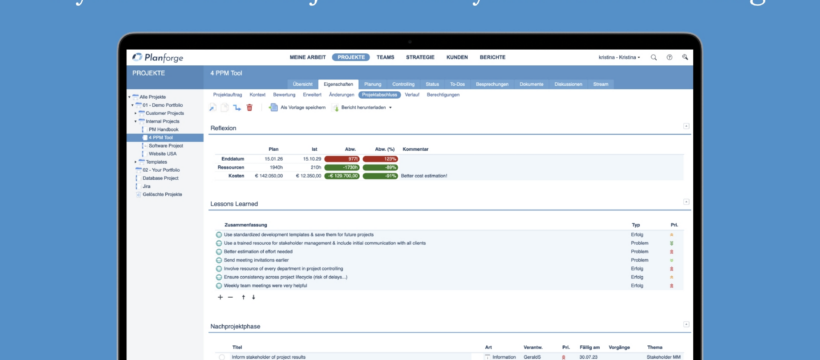Click status circle of 'Use standardized development templates'
Viewport: 820px width, 360px height.
(x=219, y=235)
